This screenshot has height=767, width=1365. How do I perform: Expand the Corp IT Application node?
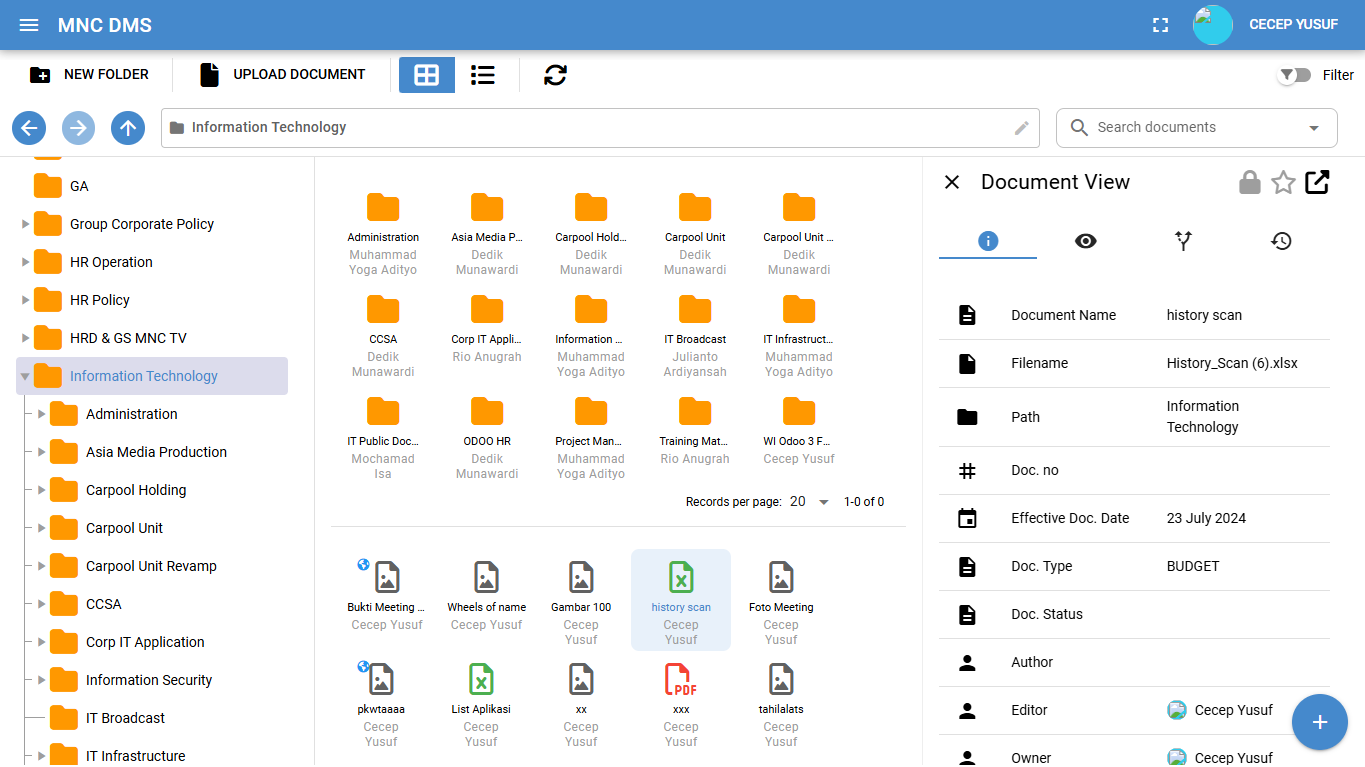coord(41,642)
